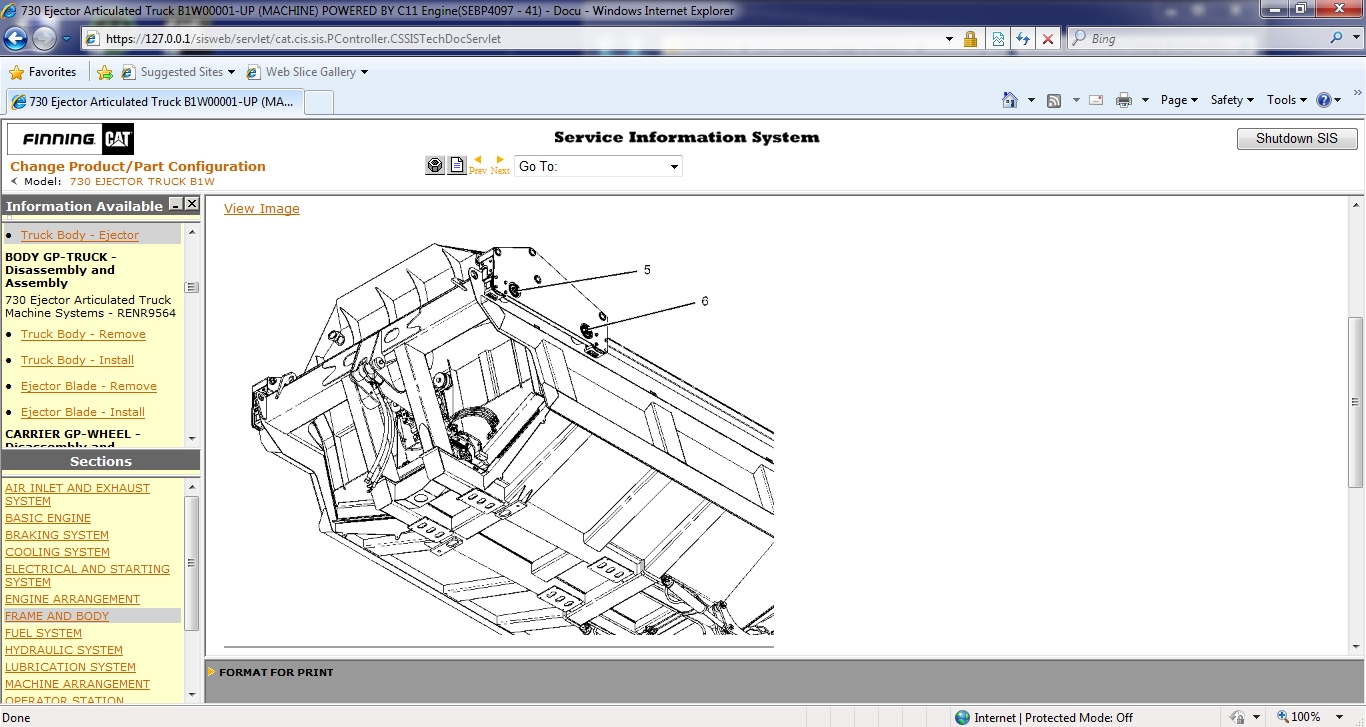
Task: Switch to the 730 Ejector Truck browser tab
Action: point(150,101)
